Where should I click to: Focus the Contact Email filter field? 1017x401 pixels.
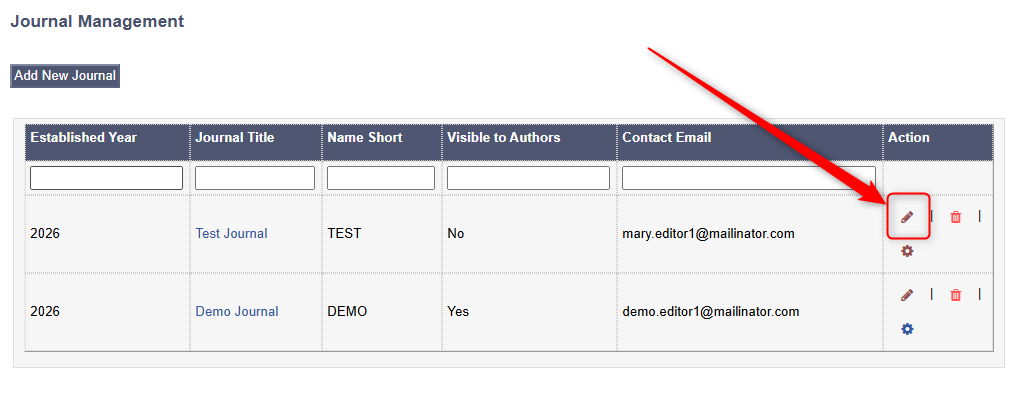(x=748, y=178)
